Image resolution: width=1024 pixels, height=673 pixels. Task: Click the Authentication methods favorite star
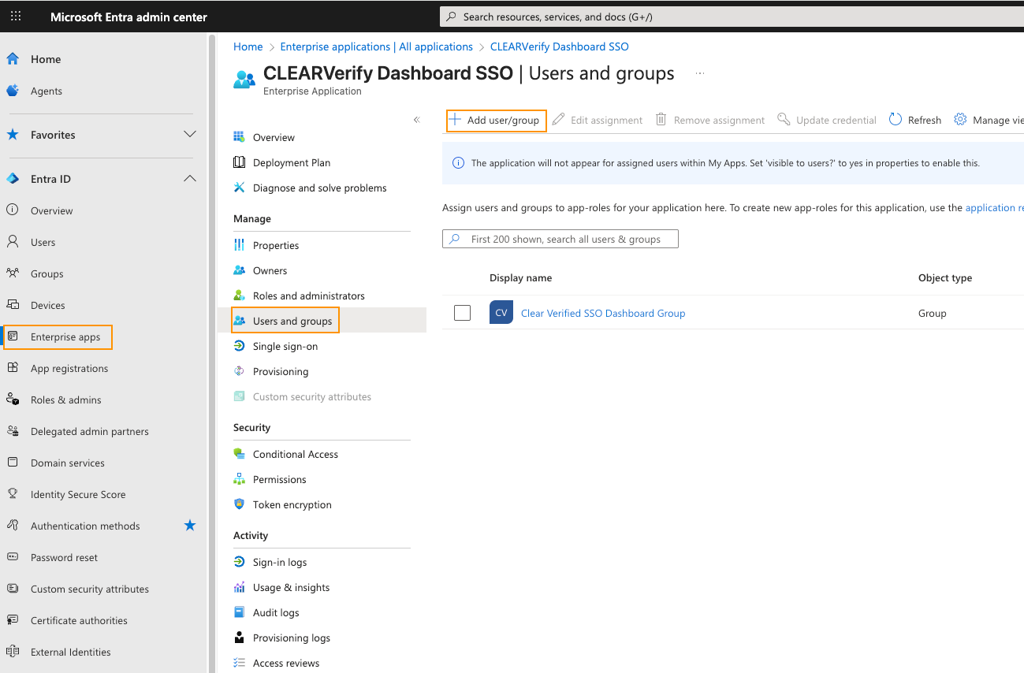[189, 525]
